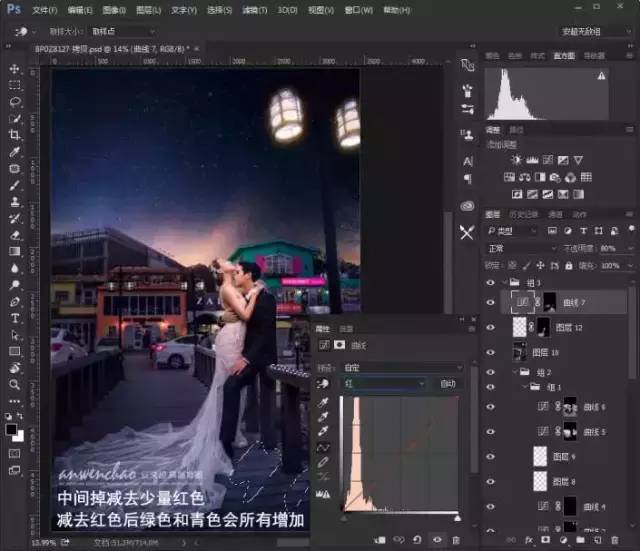Image resolution: width=640 pixels, height=551 pixels.
Task: Hide the 曲线 7 layer
Action: click(x=491, y=302)
